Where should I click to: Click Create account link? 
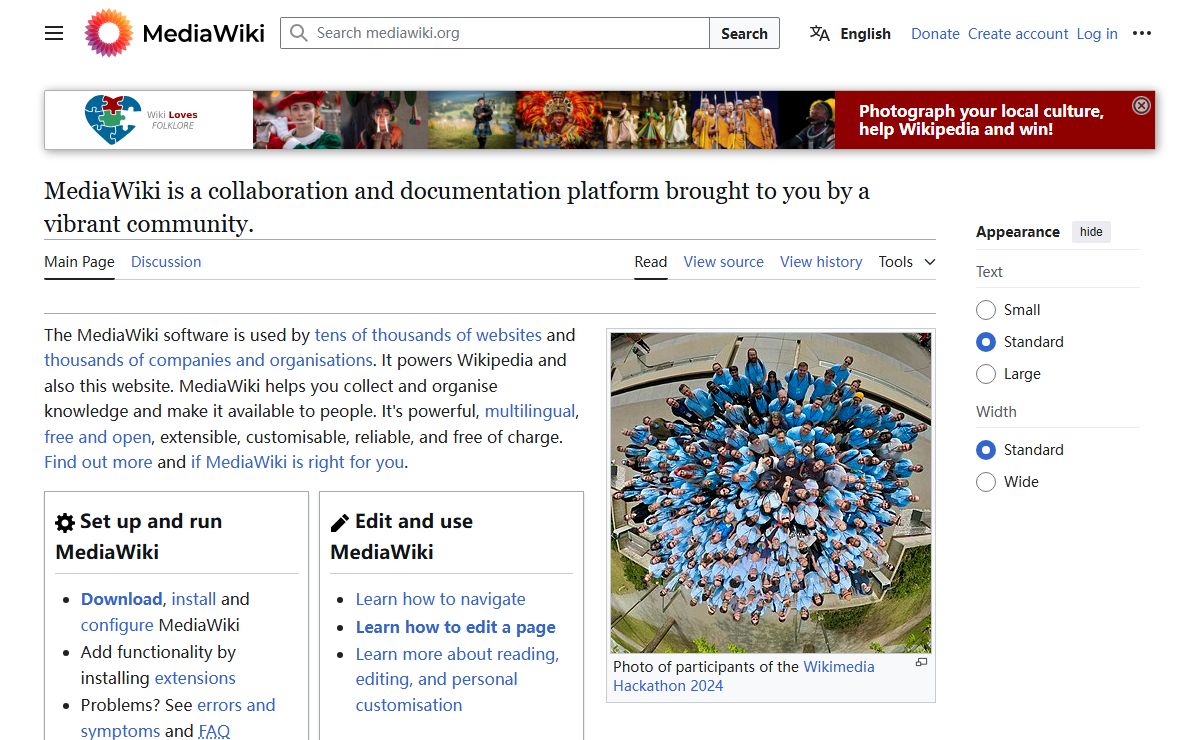coord(1018,33)
